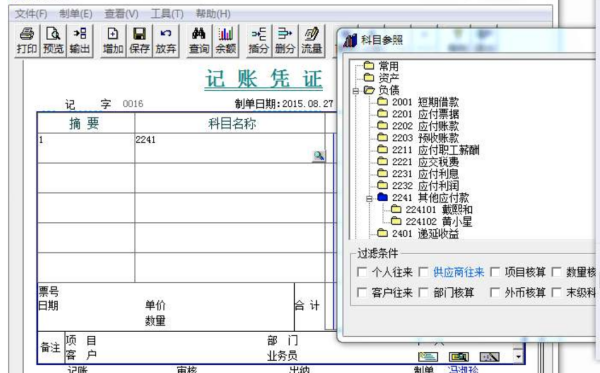Enable the 个人往来 filter checkbox

[x=362, y=272]
